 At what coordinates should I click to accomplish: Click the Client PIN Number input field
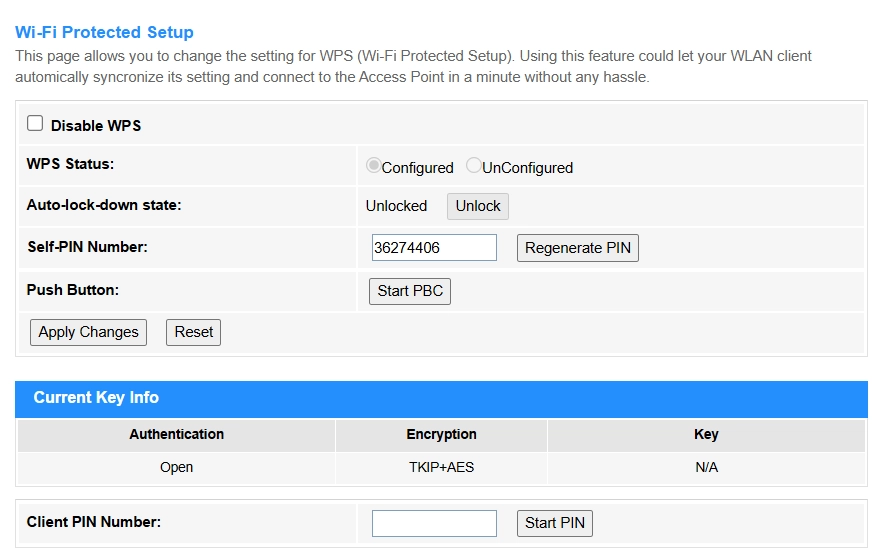(x=434, y=523)
